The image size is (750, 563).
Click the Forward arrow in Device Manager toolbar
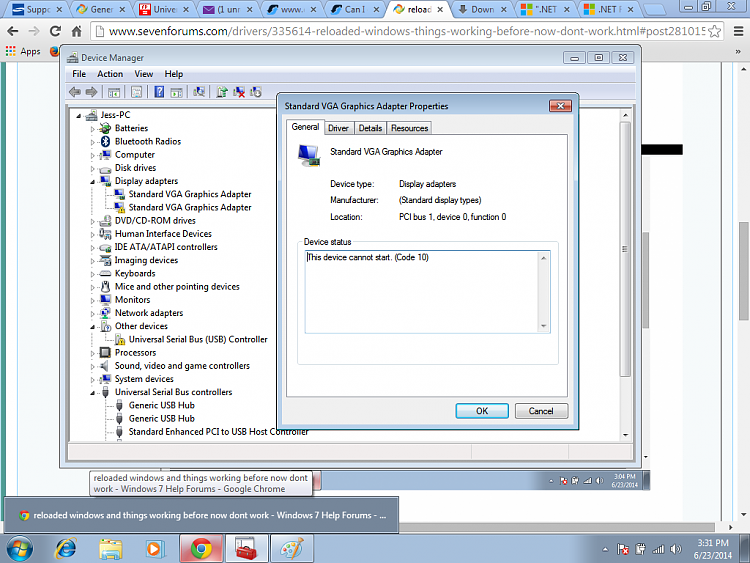91,92
